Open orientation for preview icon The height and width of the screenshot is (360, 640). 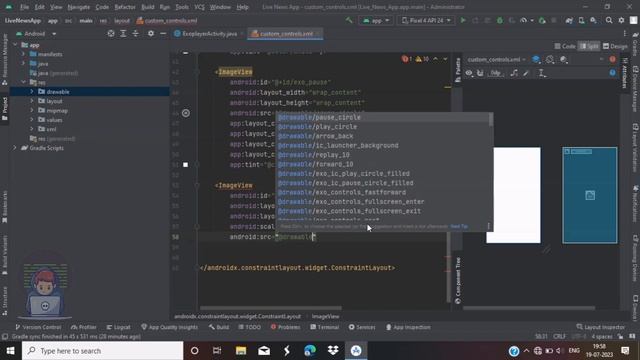pyautogui.click(x=550, y=60)
